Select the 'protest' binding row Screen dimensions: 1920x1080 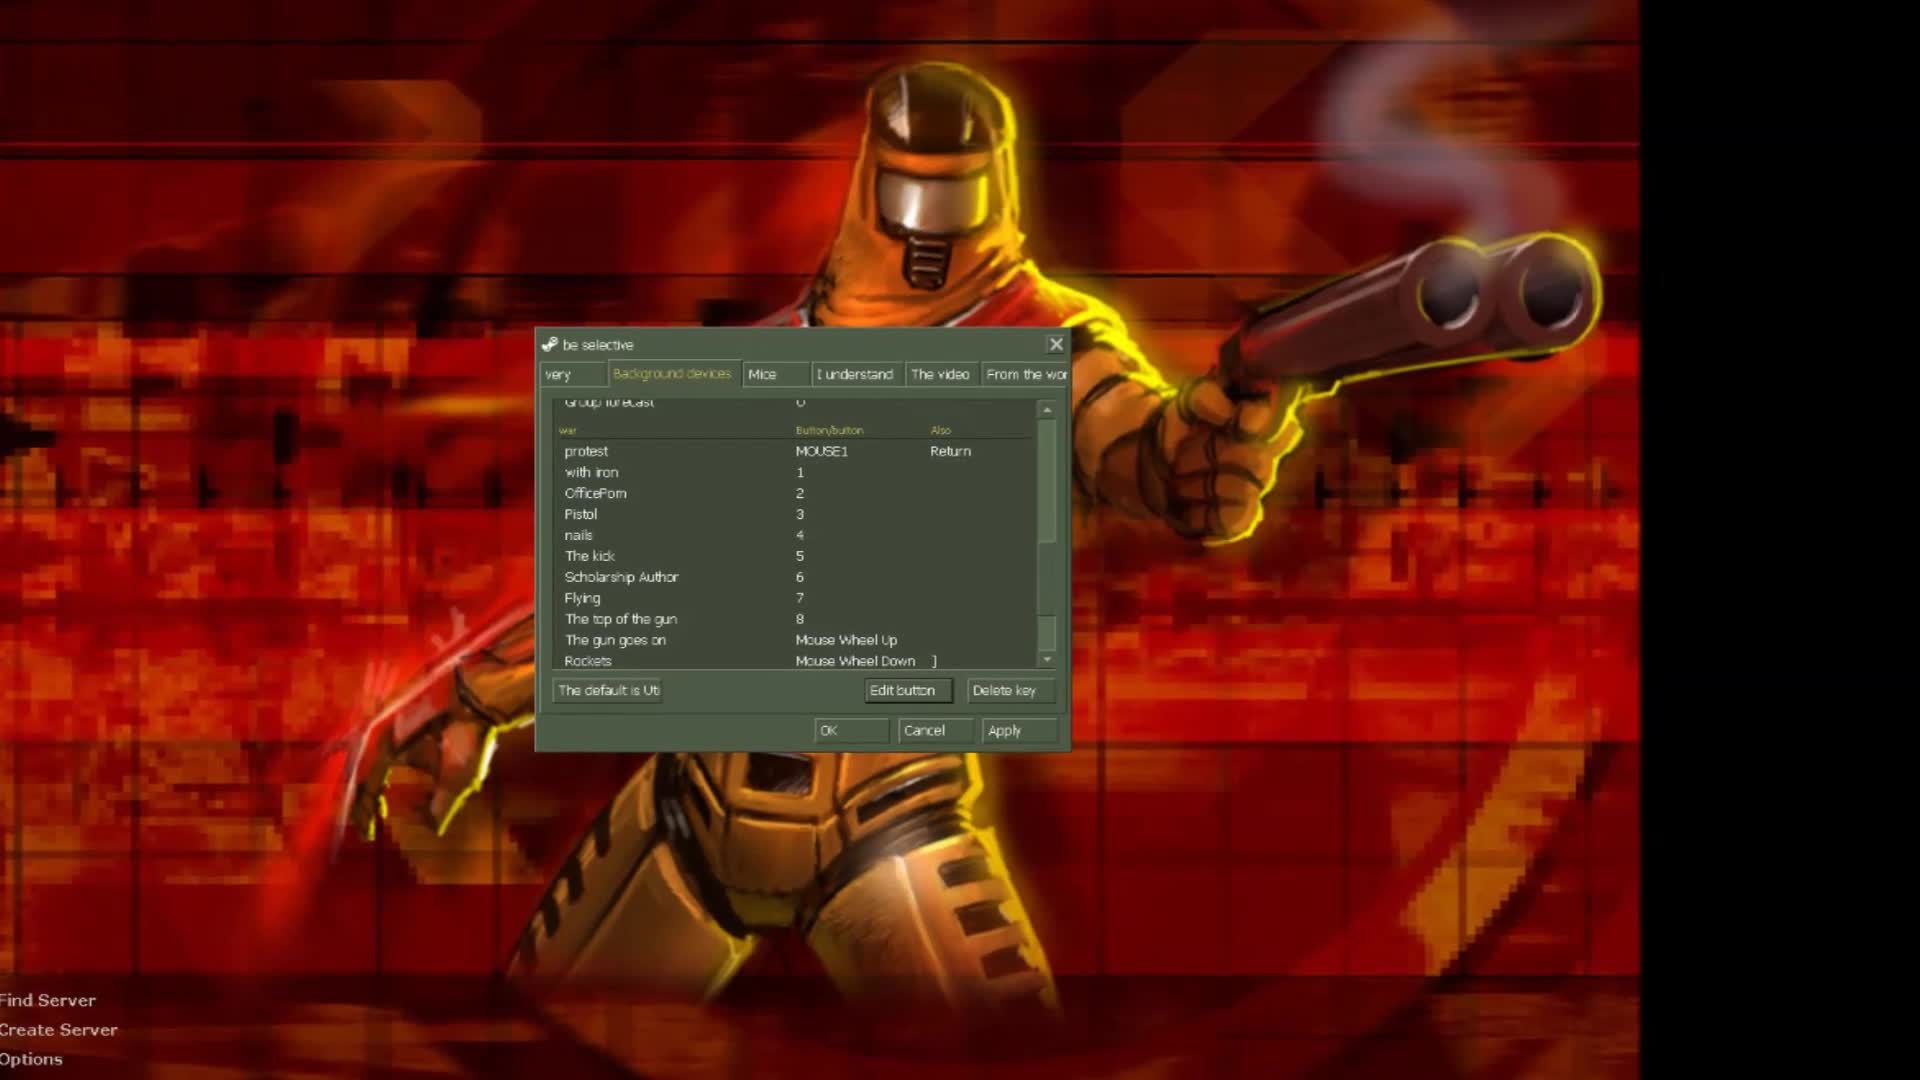[x=796, y=451]
